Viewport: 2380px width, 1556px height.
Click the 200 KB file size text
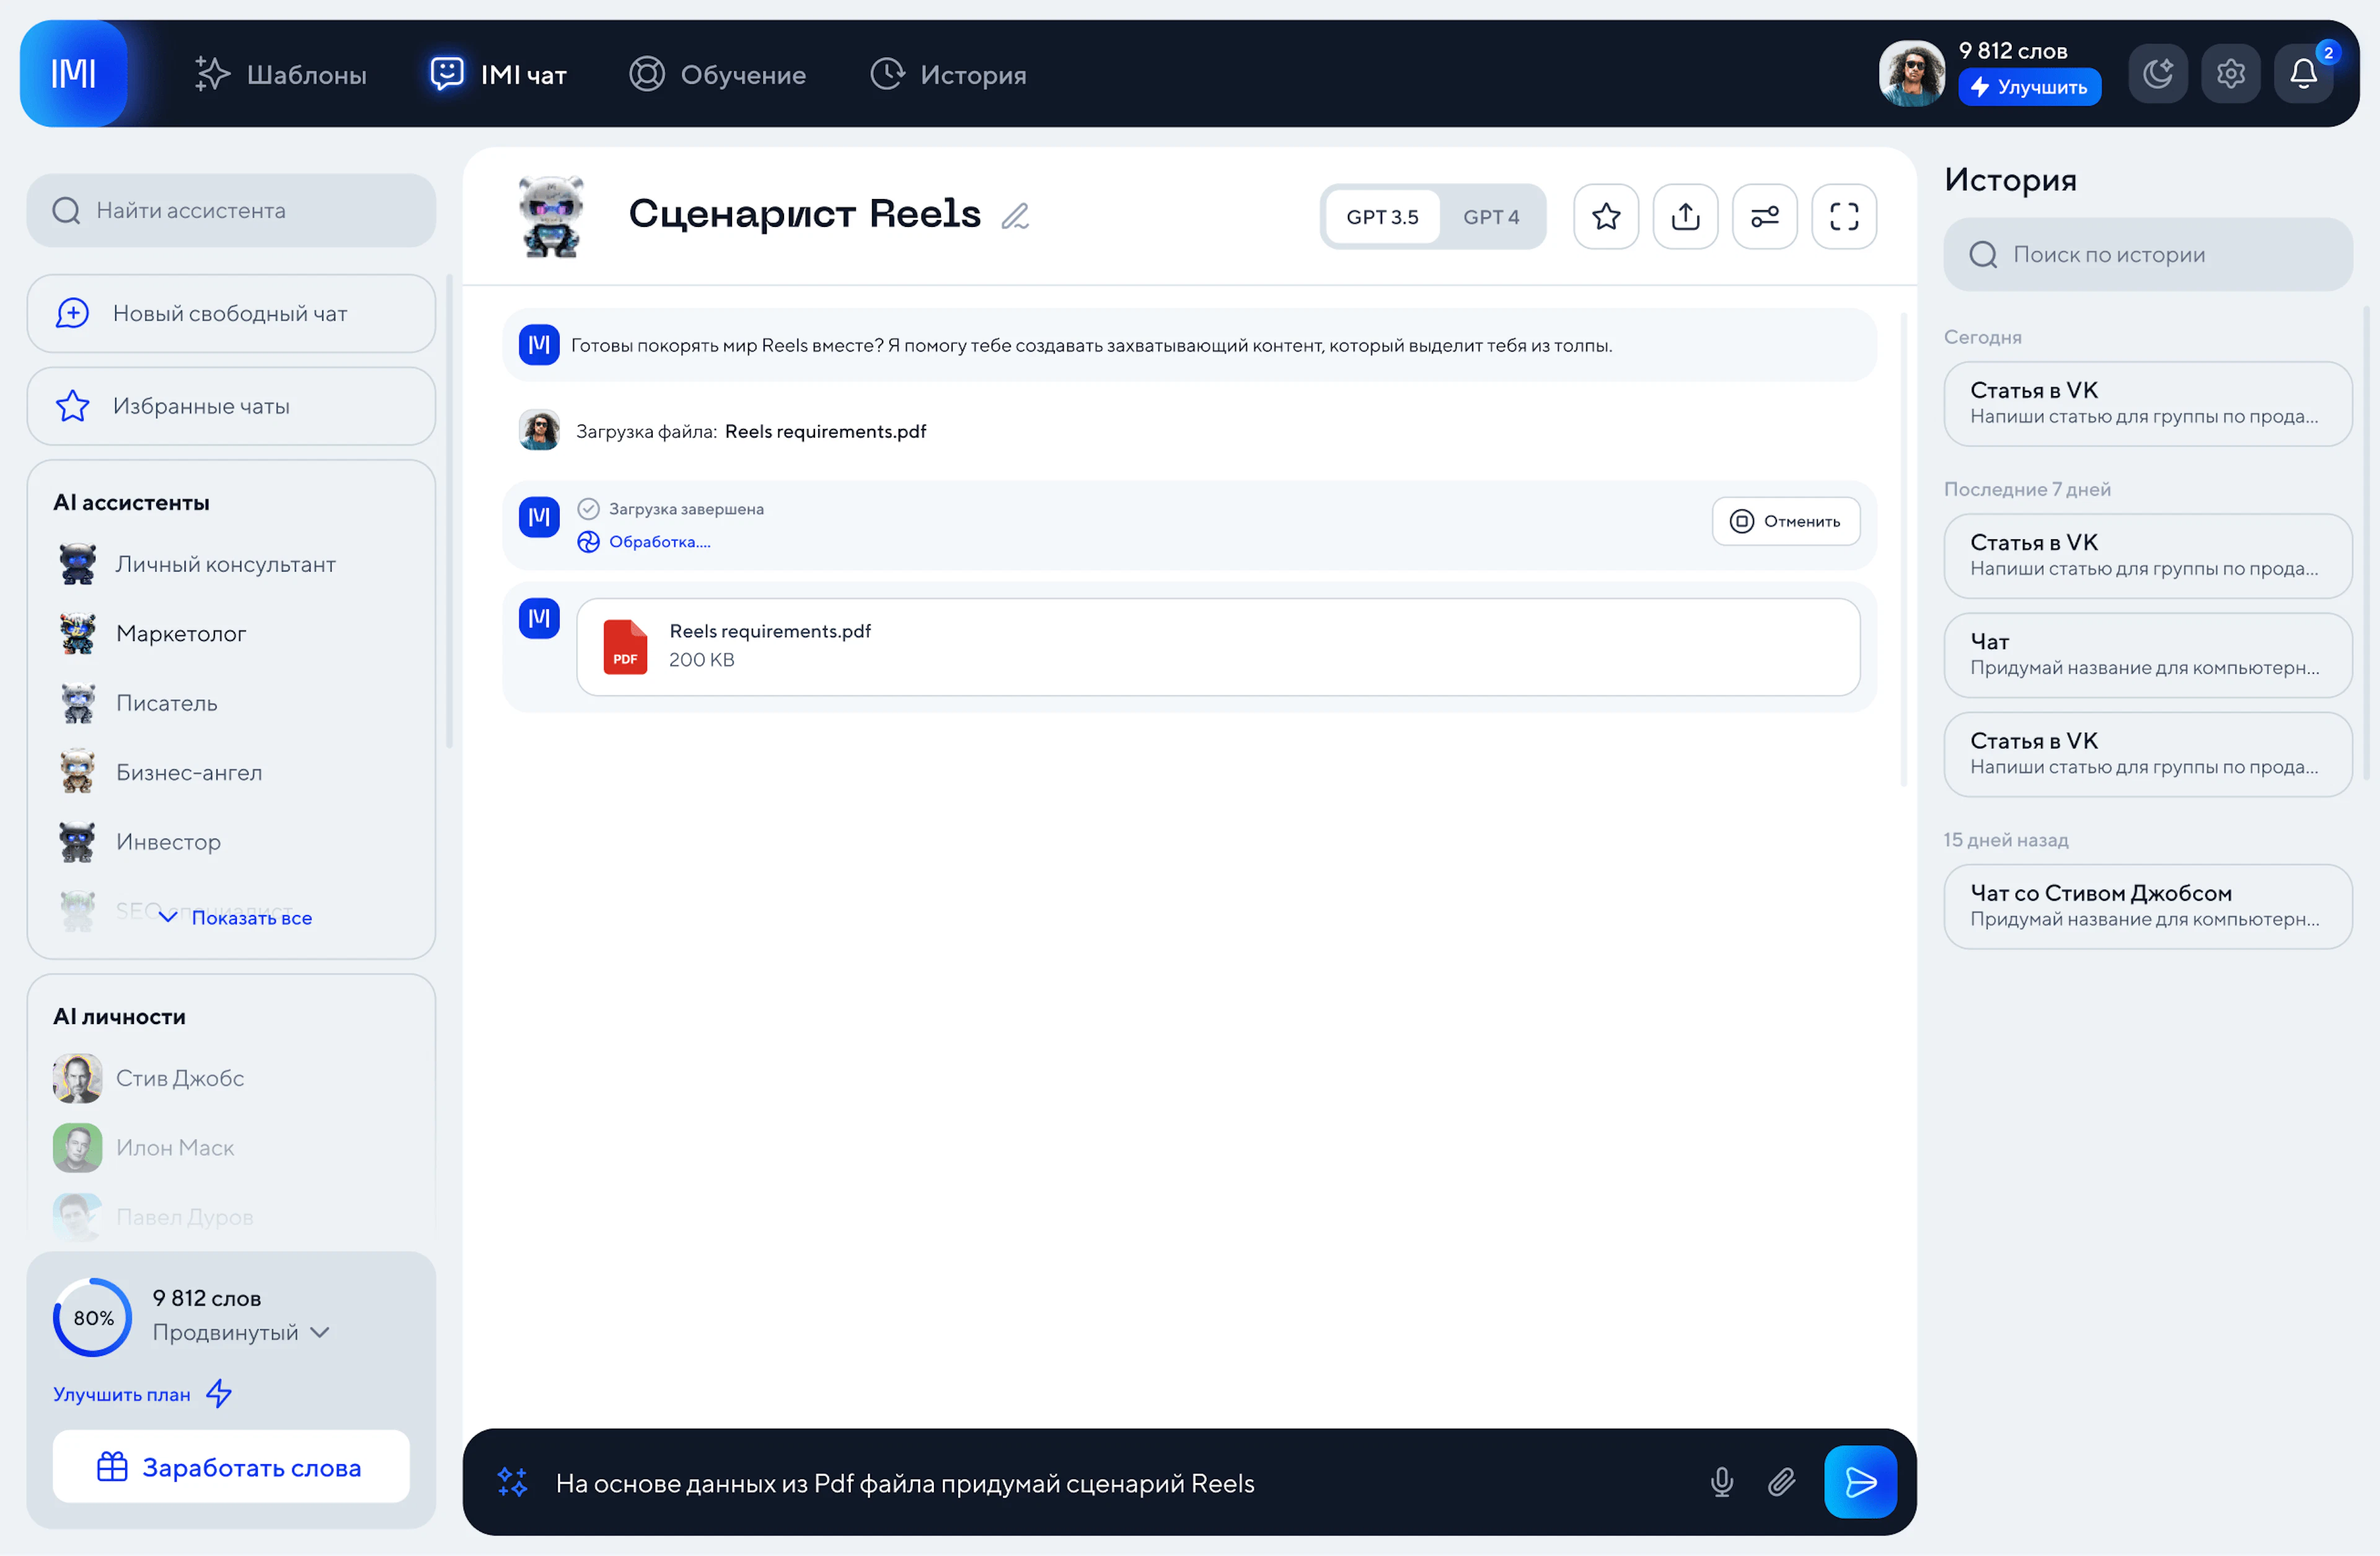(701, 659)
